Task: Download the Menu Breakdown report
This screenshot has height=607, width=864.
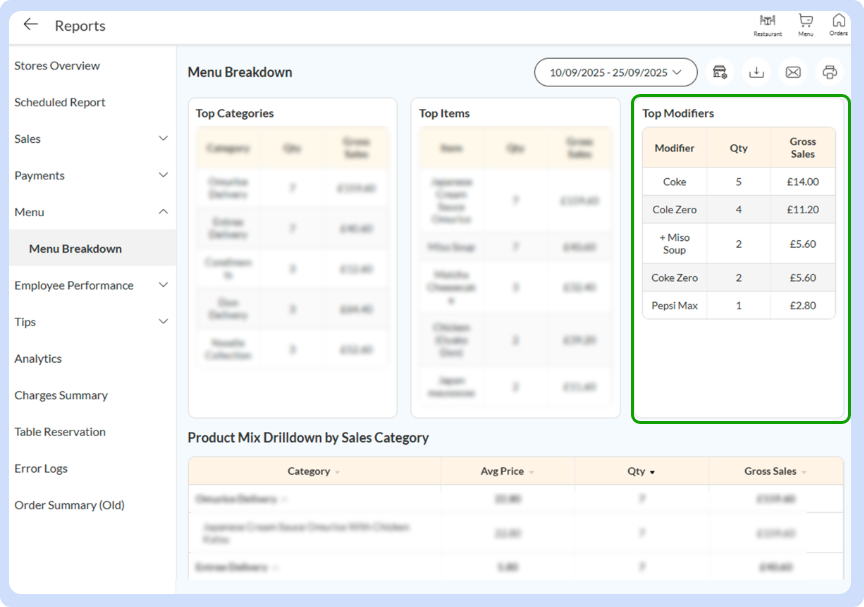Action: tap(757, 72)
